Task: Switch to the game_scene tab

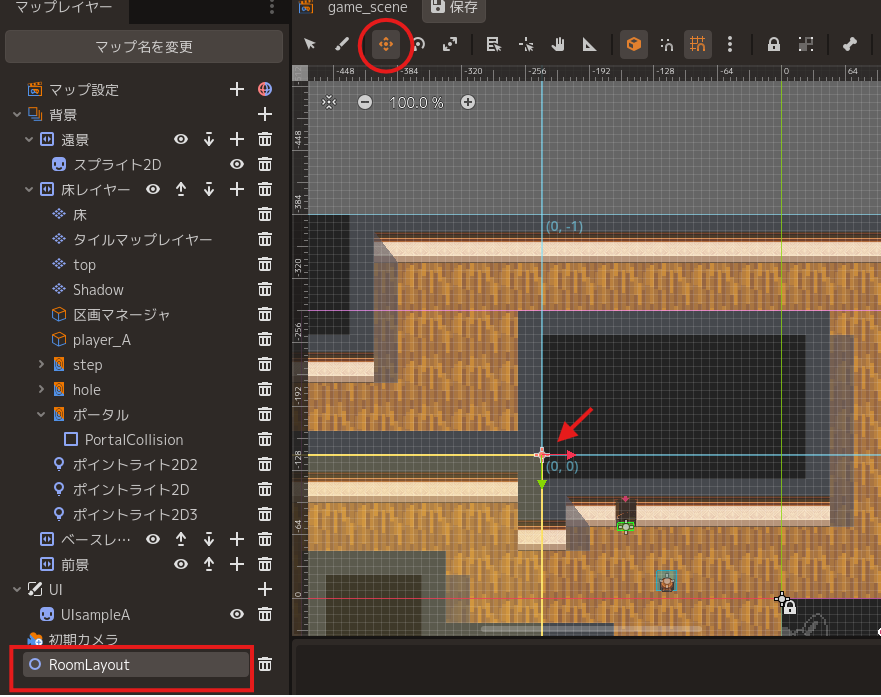Action: click(x=367, y=8)
